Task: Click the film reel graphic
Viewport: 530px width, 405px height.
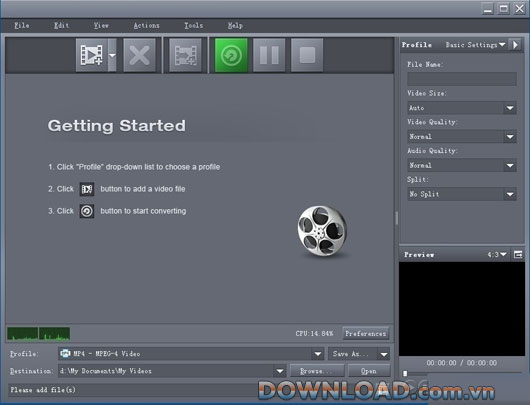Action: pos(322,231)
